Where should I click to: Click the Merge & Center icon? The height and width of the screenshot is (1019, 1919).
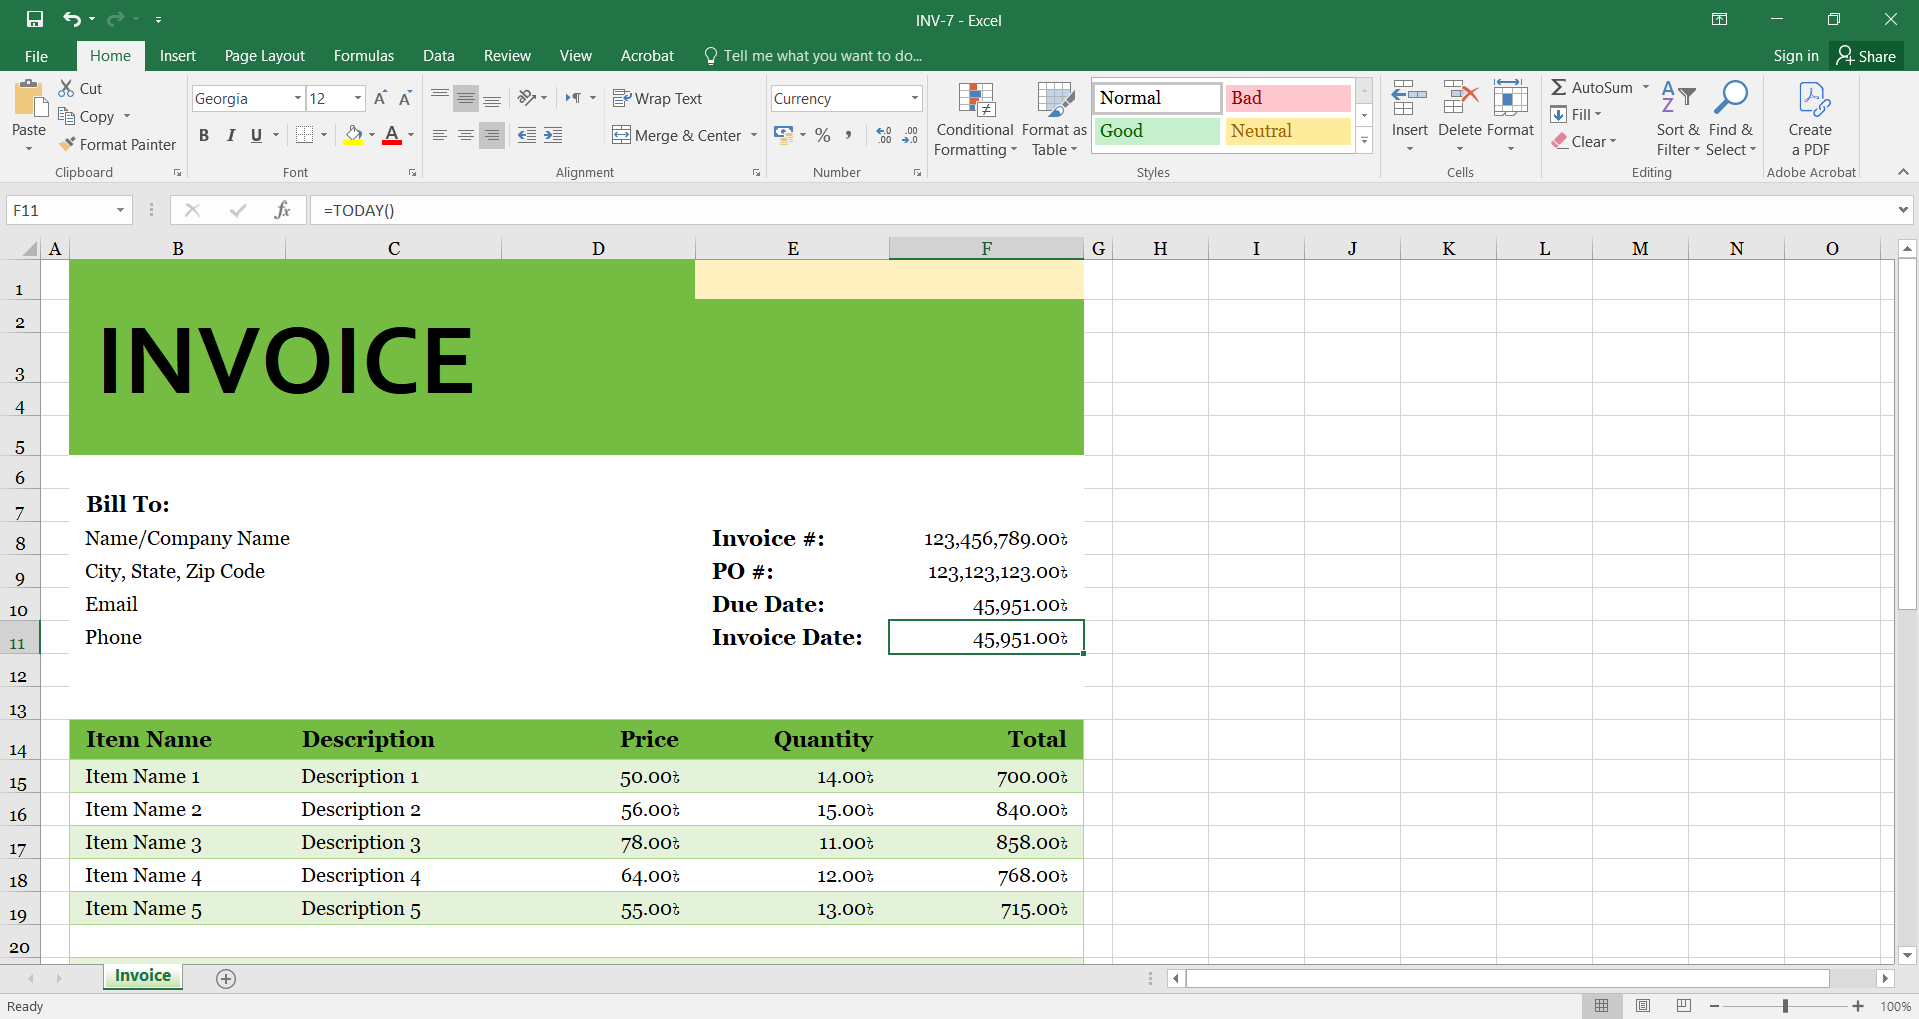621,135
